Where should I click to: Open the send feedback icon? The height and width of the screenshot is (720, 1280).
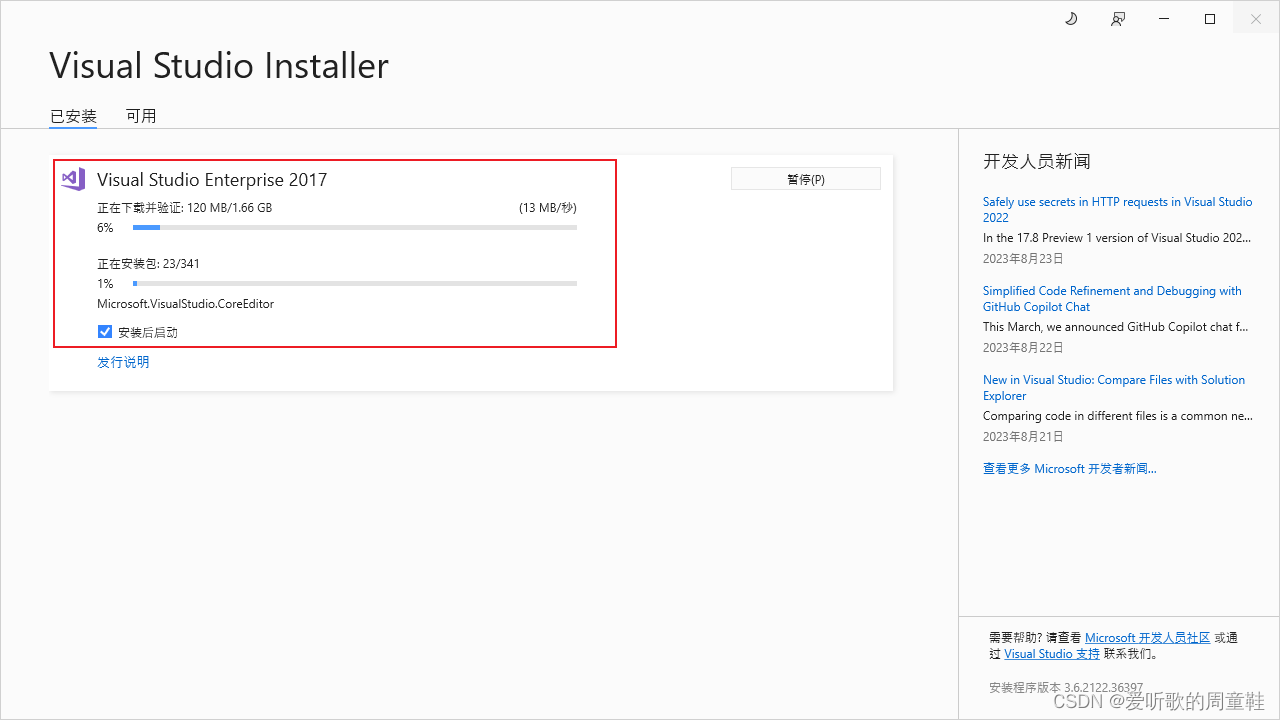(1117, 18)
